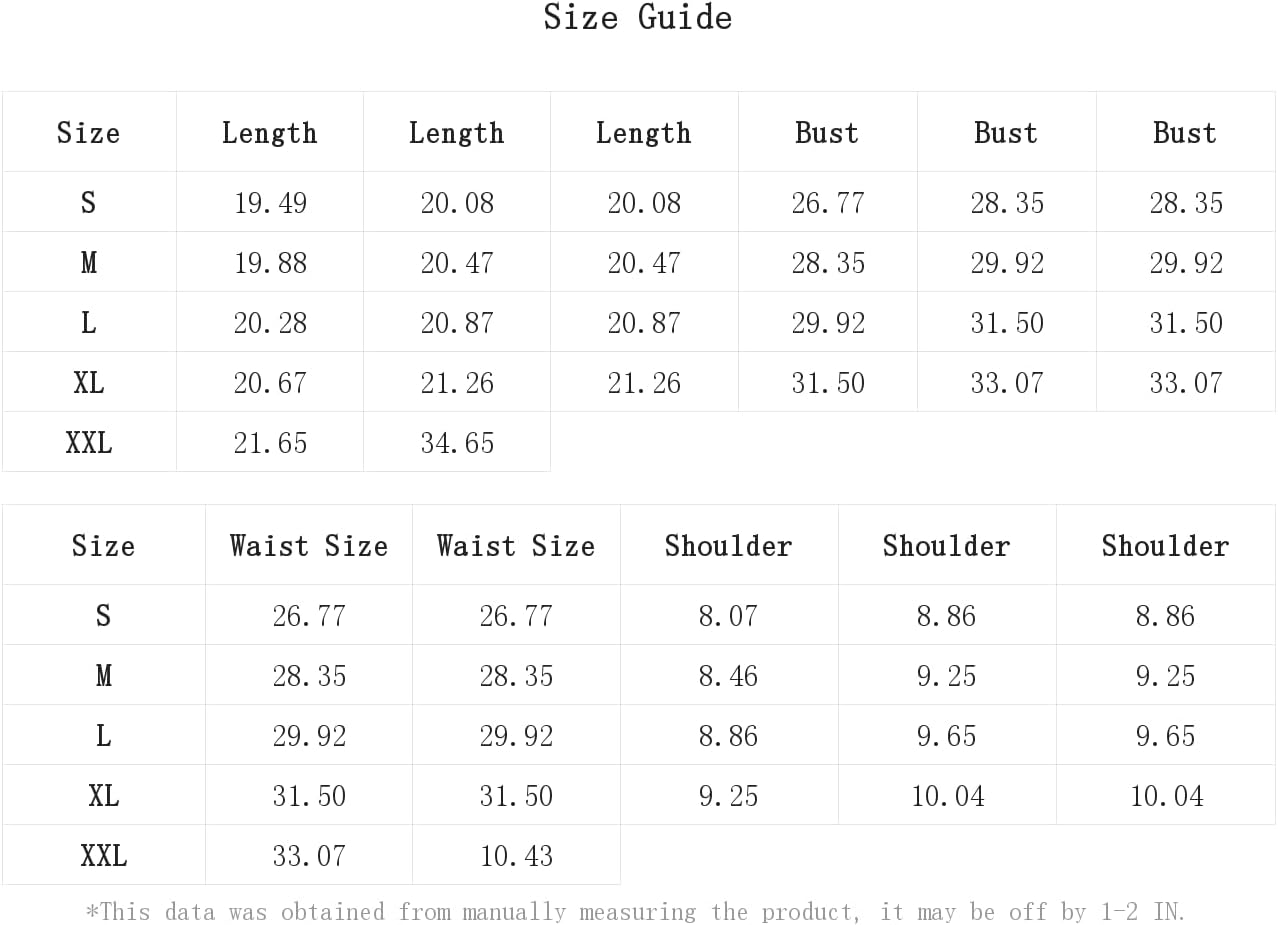The width and height of the screenshot is (1278, 925).
Task: Click the 34.65 value in the XXL row
Action: coord(457,443)
